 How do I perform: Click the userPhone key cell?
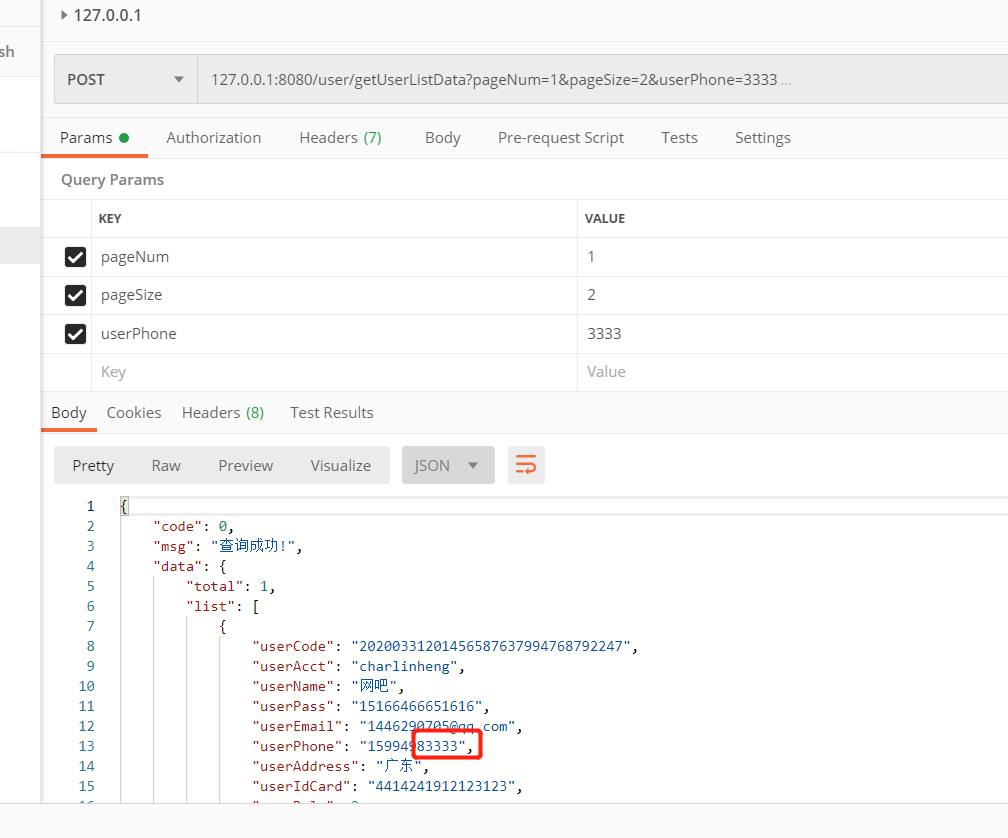click(x=334, y=334)
